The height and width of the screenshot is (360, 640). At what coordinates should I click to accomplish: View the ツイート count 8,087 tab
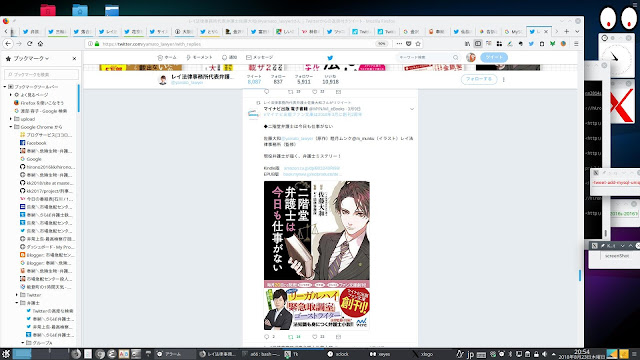coord(254,79)
